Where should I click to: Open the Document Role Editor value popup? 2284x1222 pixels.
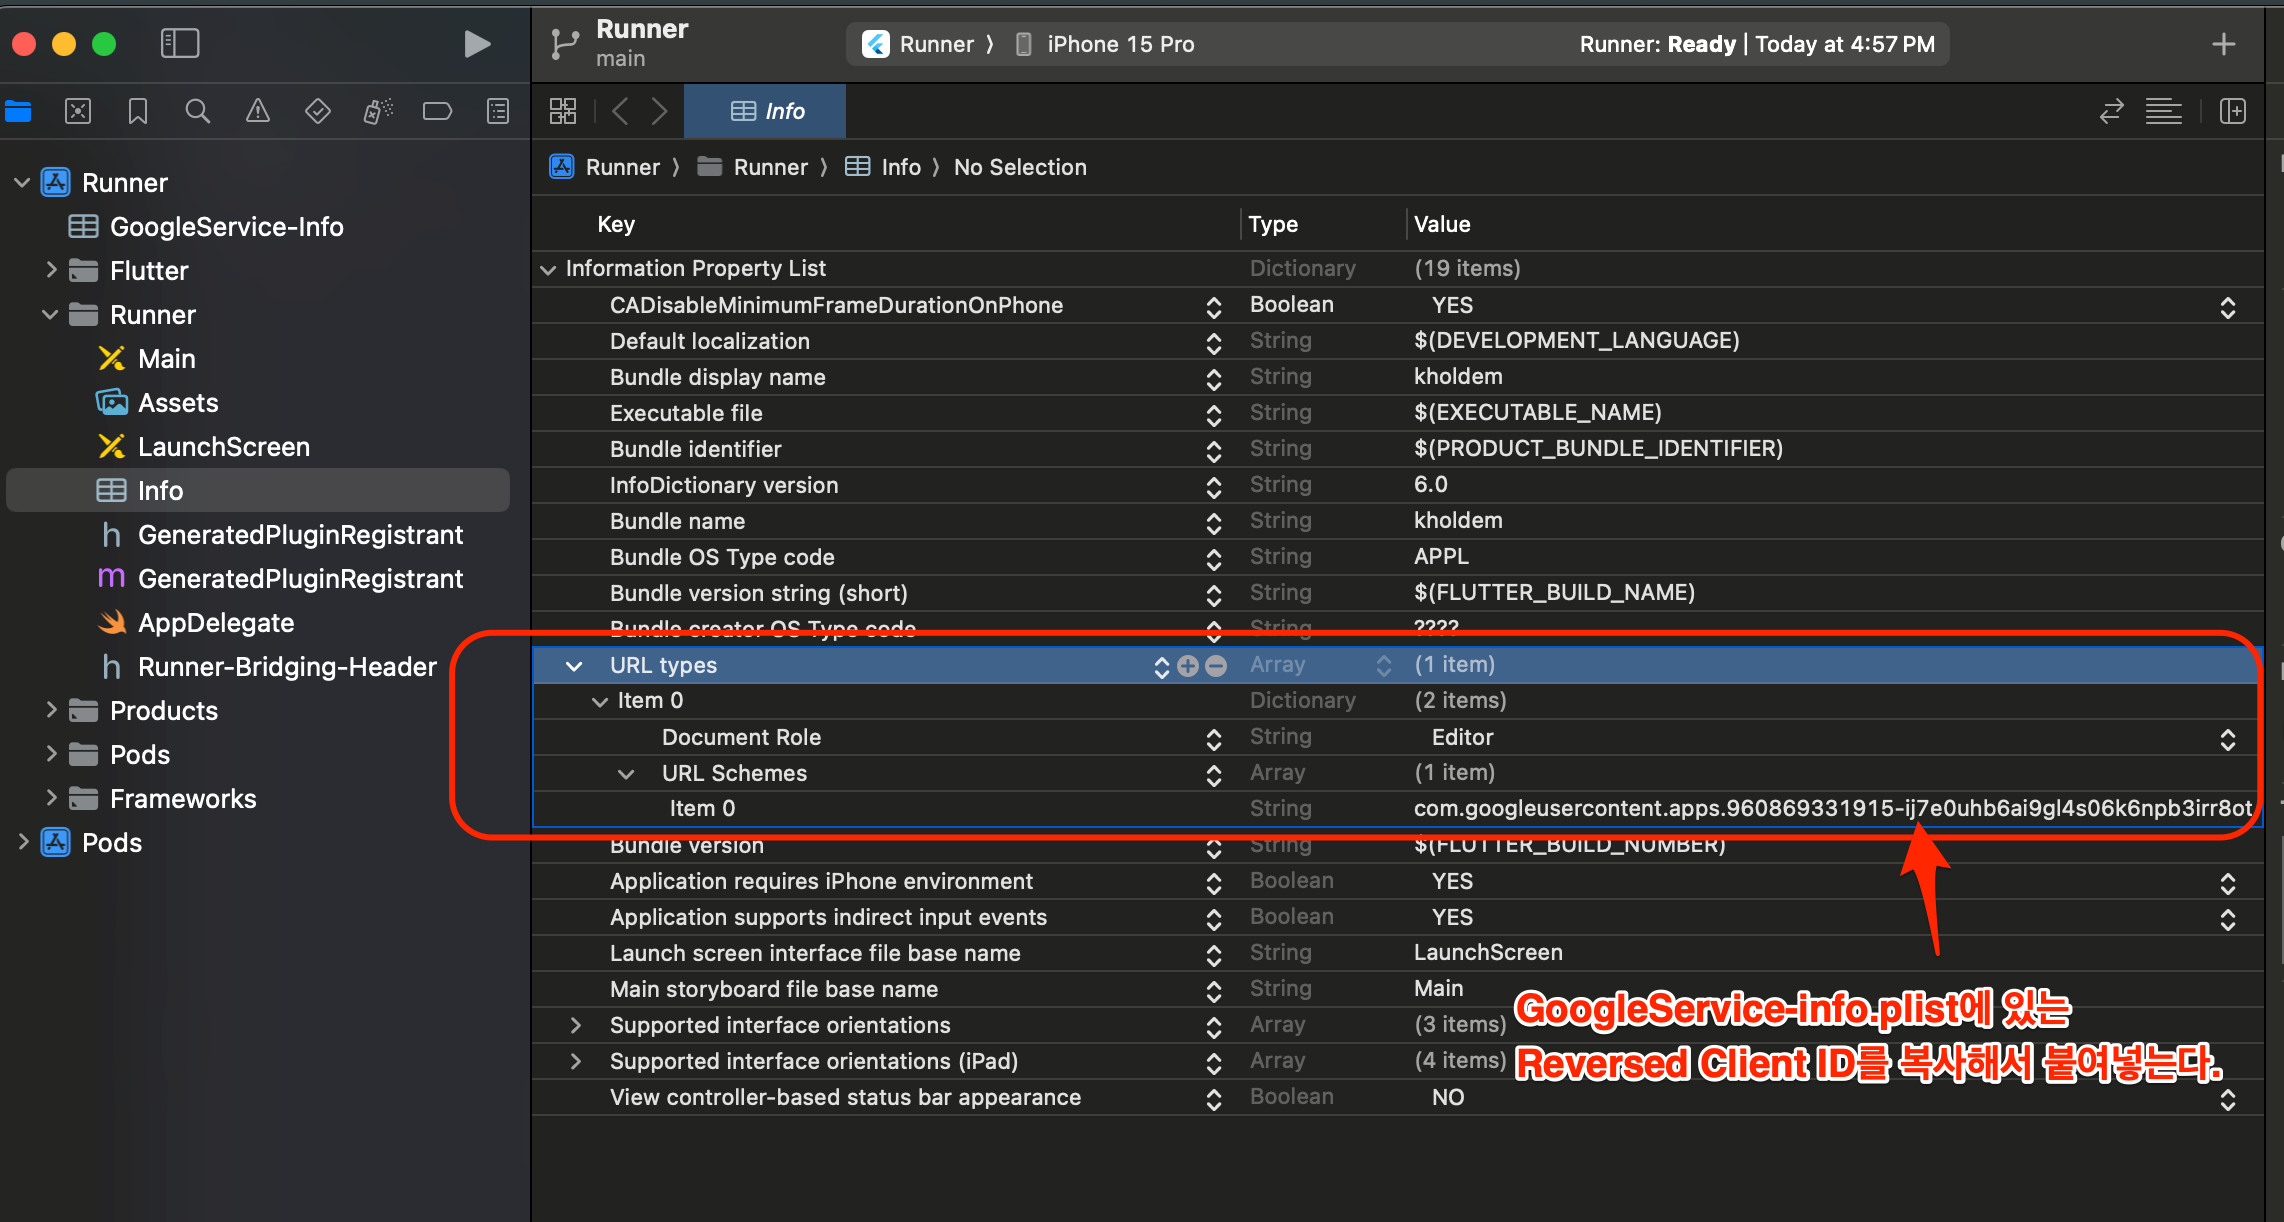click(2227, 739)
